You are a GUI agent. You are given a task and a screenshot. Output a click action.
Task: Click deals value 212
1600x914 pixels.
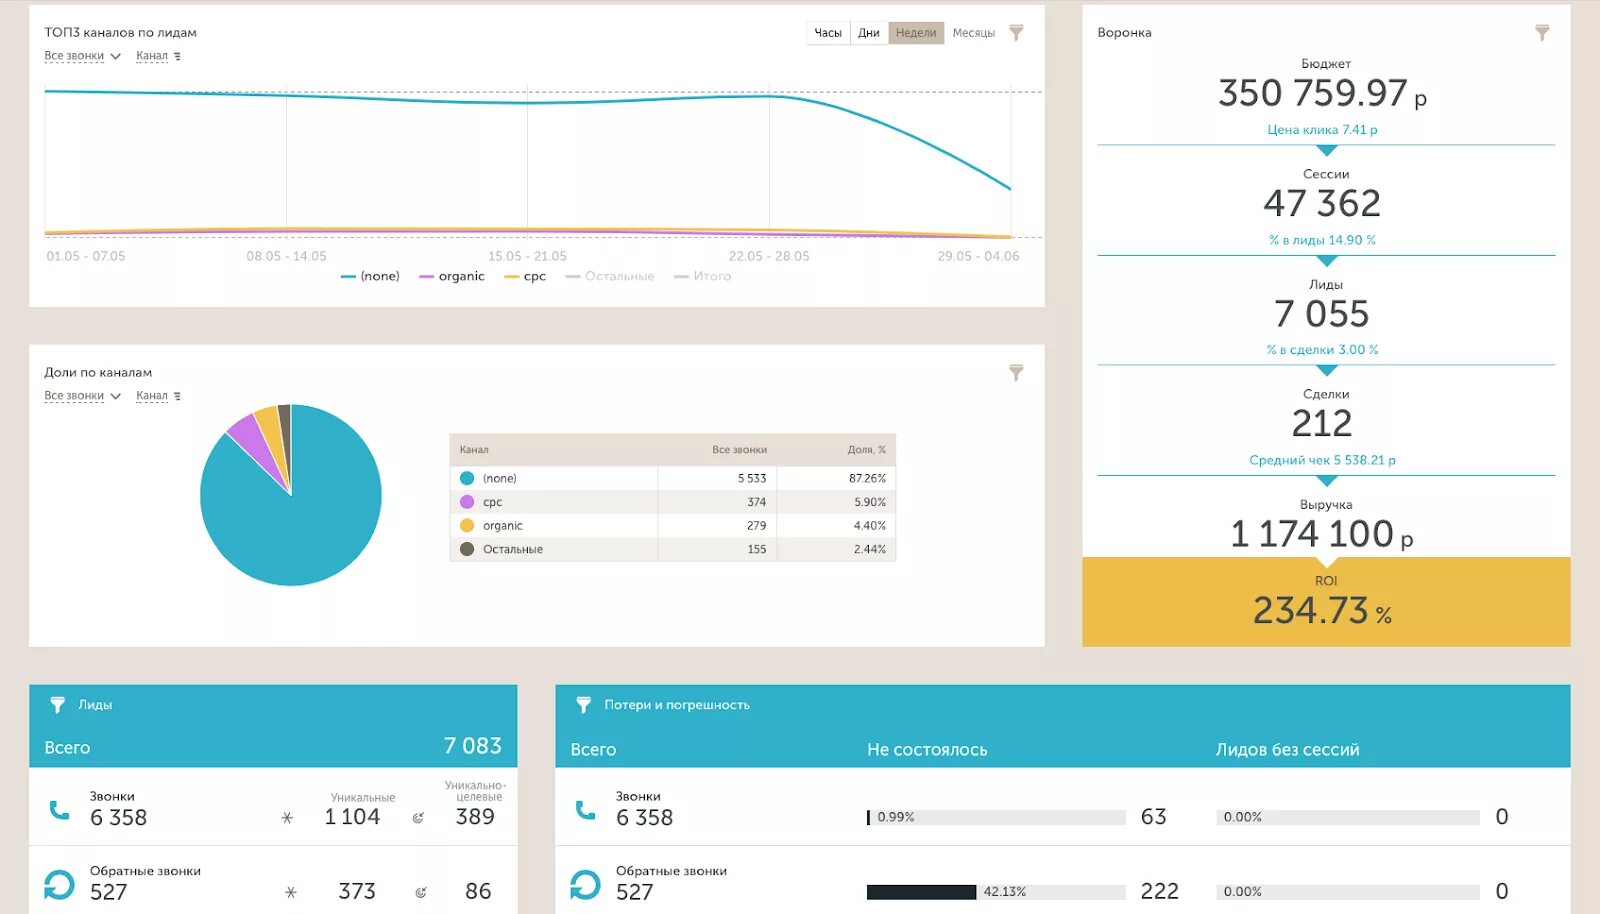pos(1322,424)
